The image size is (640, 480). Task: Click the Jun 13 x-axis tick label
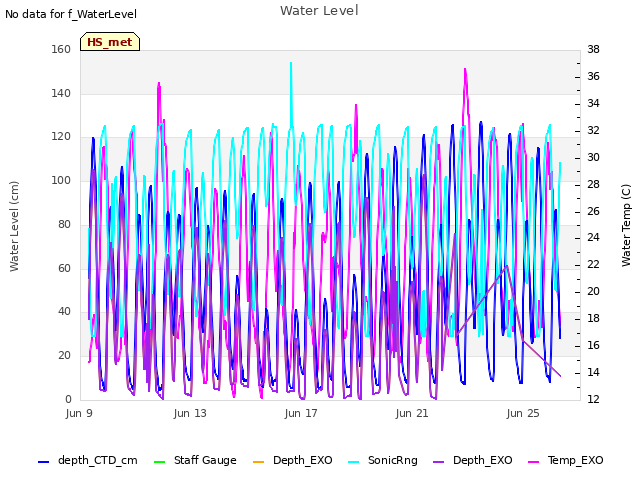coord(190,413)
